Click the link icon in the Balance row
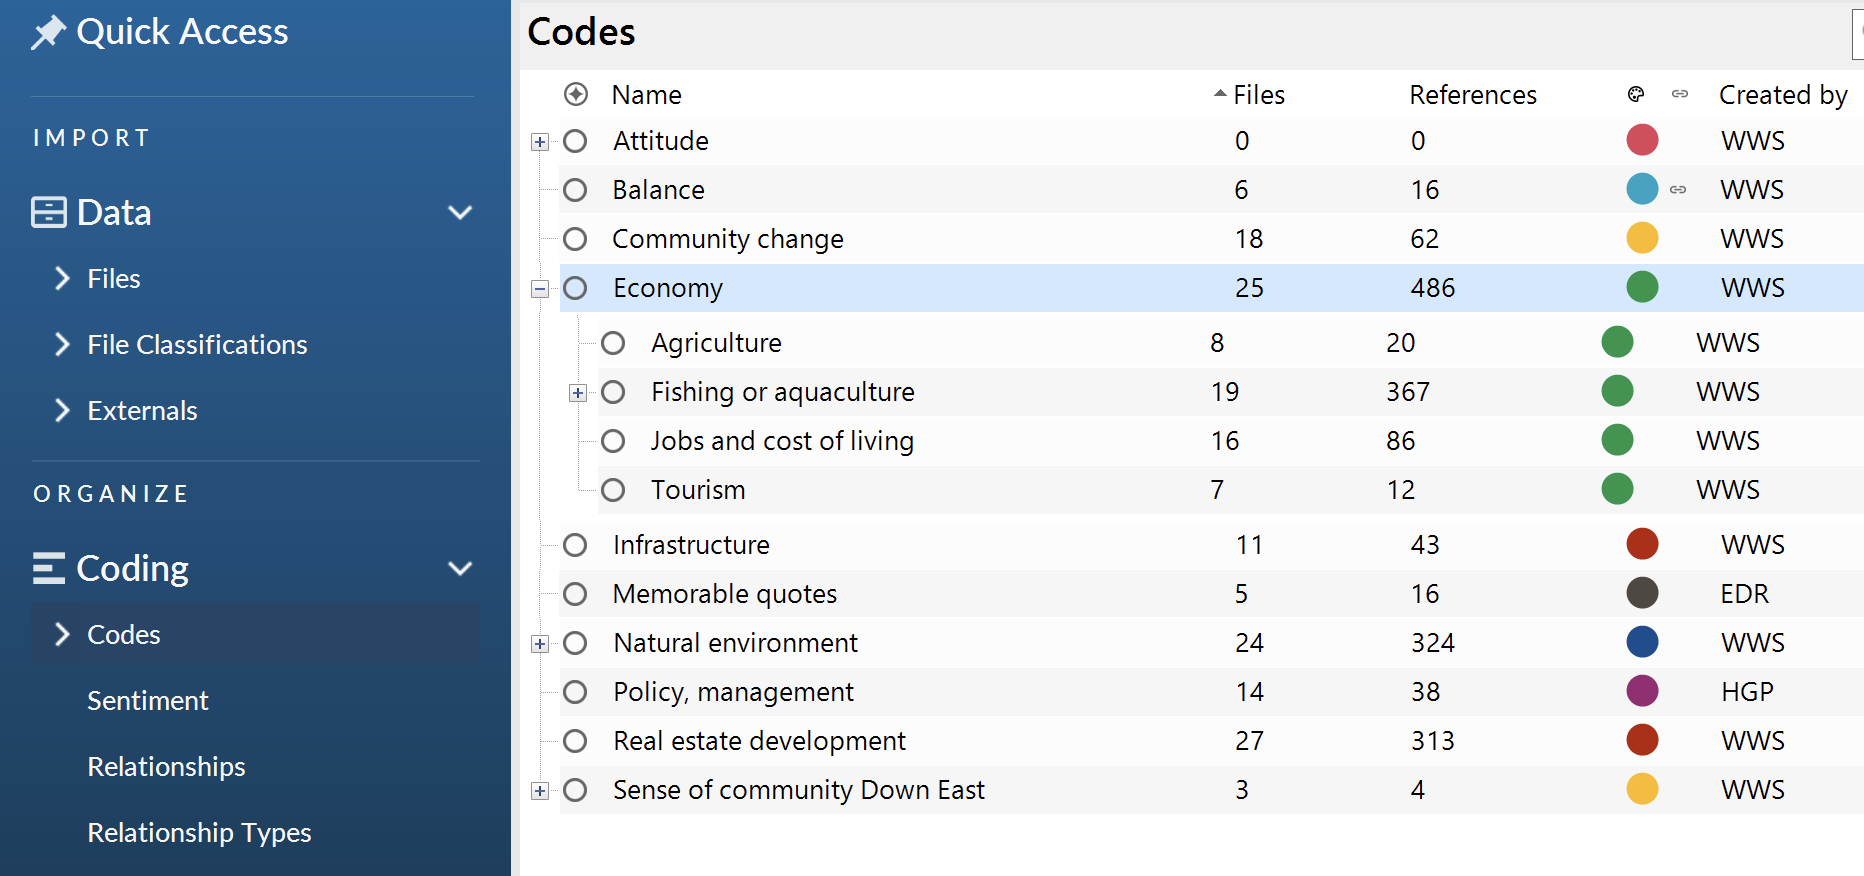1864x876 pixels. (x=1678, y=190)
